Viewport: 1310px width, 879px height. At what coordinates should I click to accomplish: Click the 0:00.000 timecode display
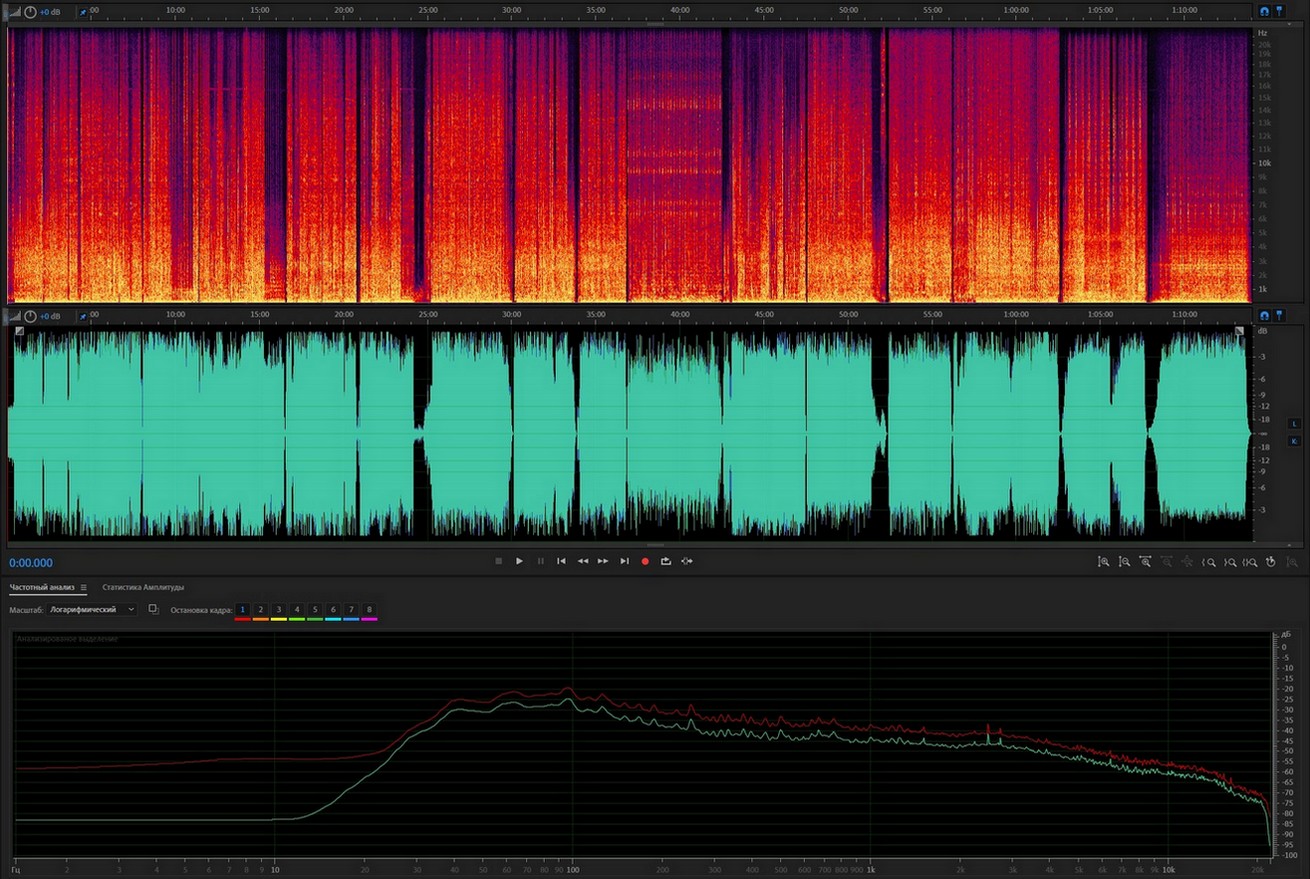(x=31, y=563)
